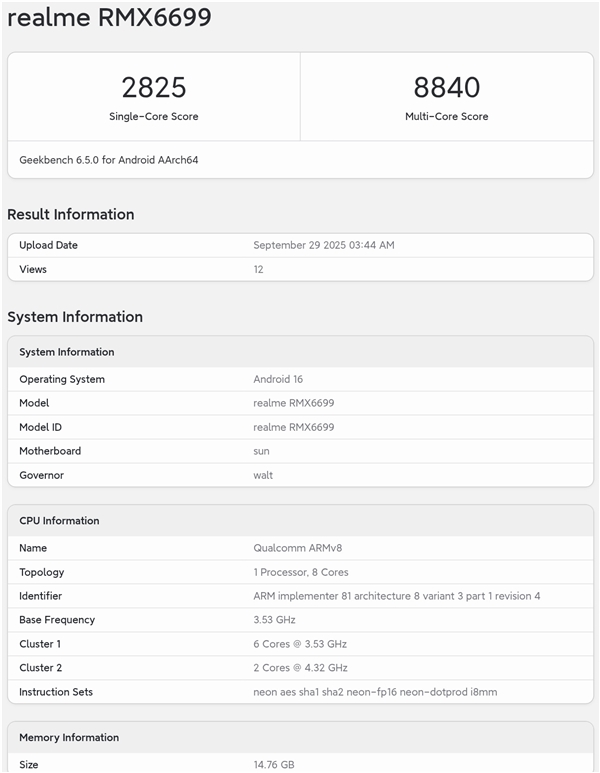Click the Model ID value realme RMX6699
600x773 pixels.
click(x=293, y=427)
